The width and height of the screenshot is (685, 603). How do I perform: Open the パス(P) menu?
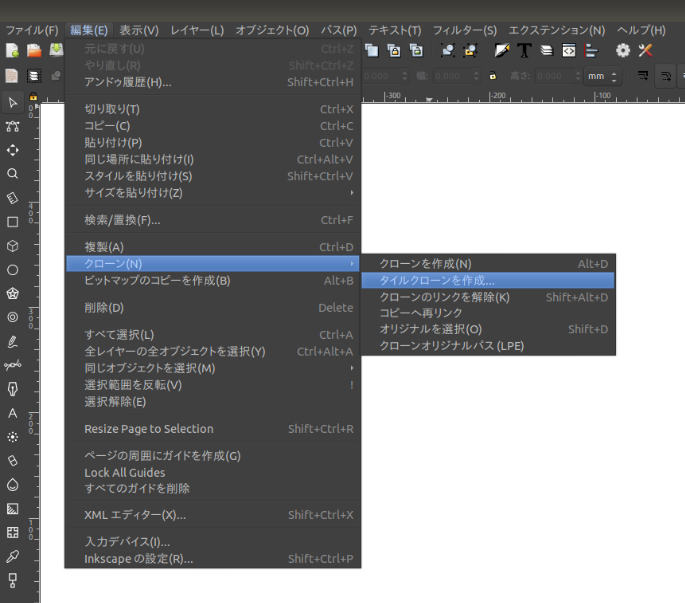339,30
